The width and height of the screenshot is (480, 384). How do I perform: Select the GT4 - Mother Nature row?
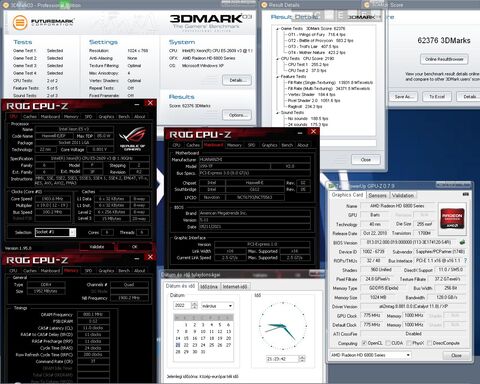(317, 53)
